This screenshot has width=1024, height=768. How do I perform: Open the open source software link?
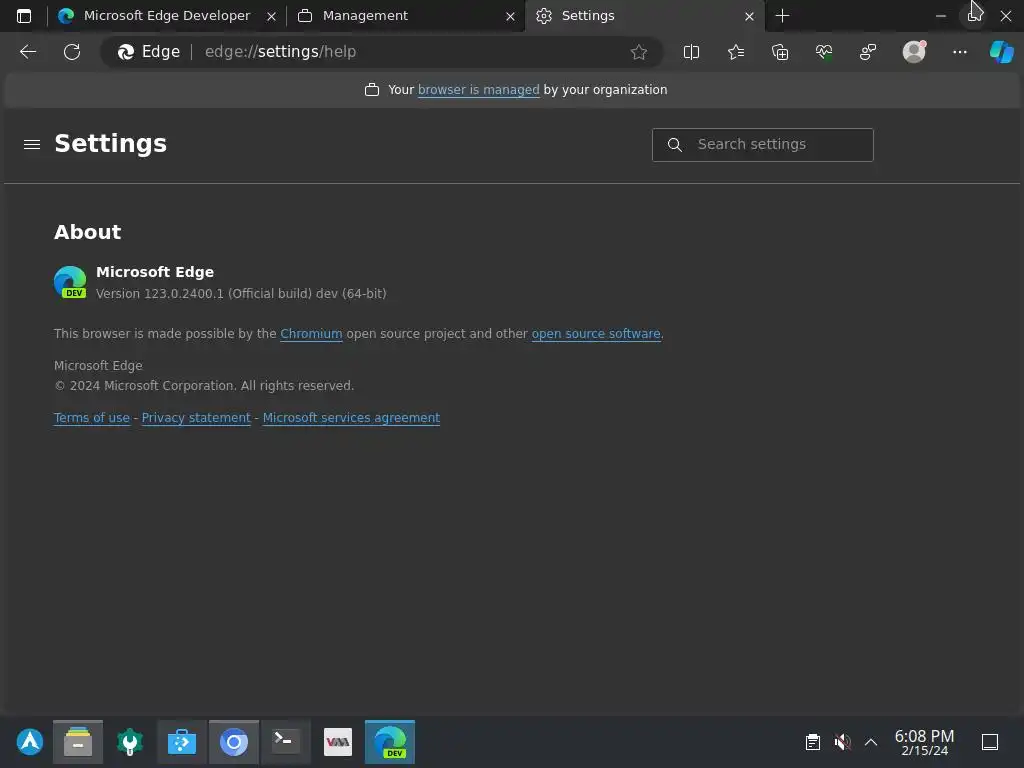[596, 334]
